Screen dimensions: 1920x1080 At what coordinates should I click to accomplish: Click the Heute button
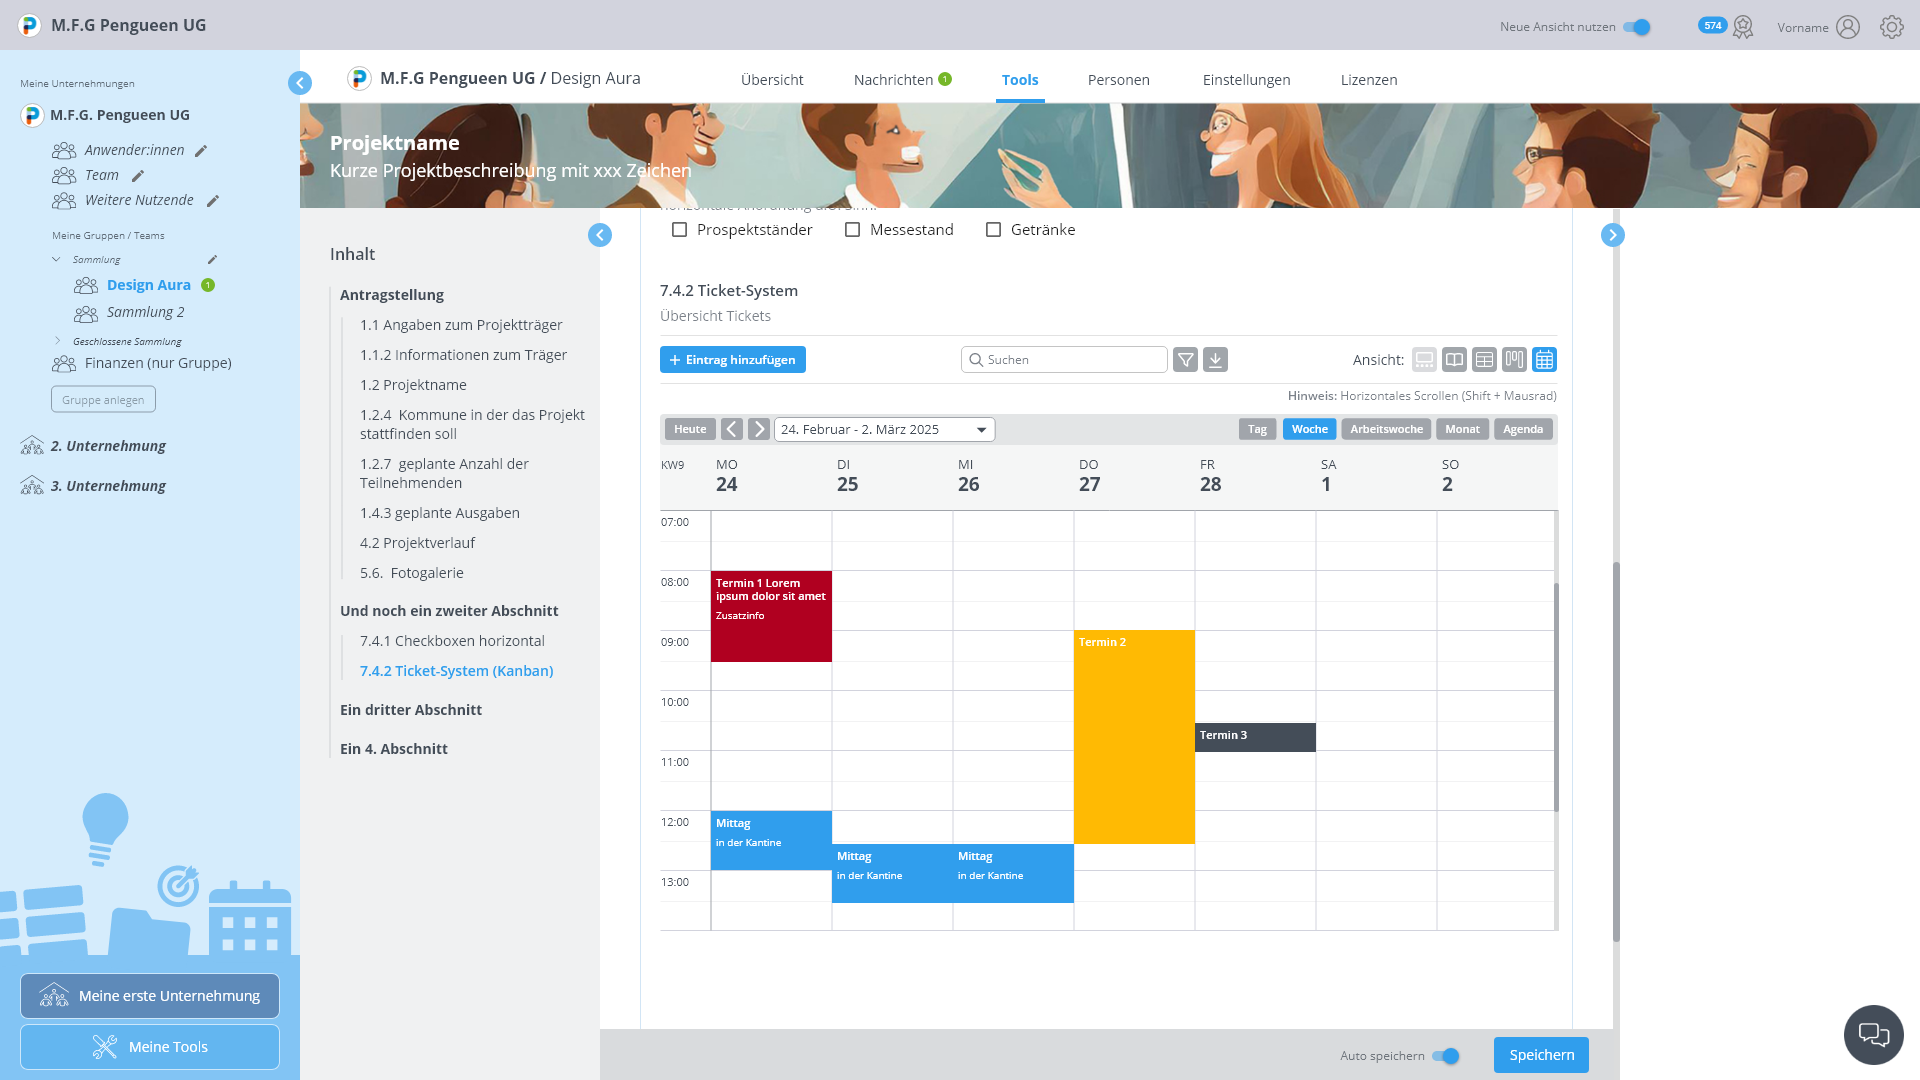pos(690,429)
